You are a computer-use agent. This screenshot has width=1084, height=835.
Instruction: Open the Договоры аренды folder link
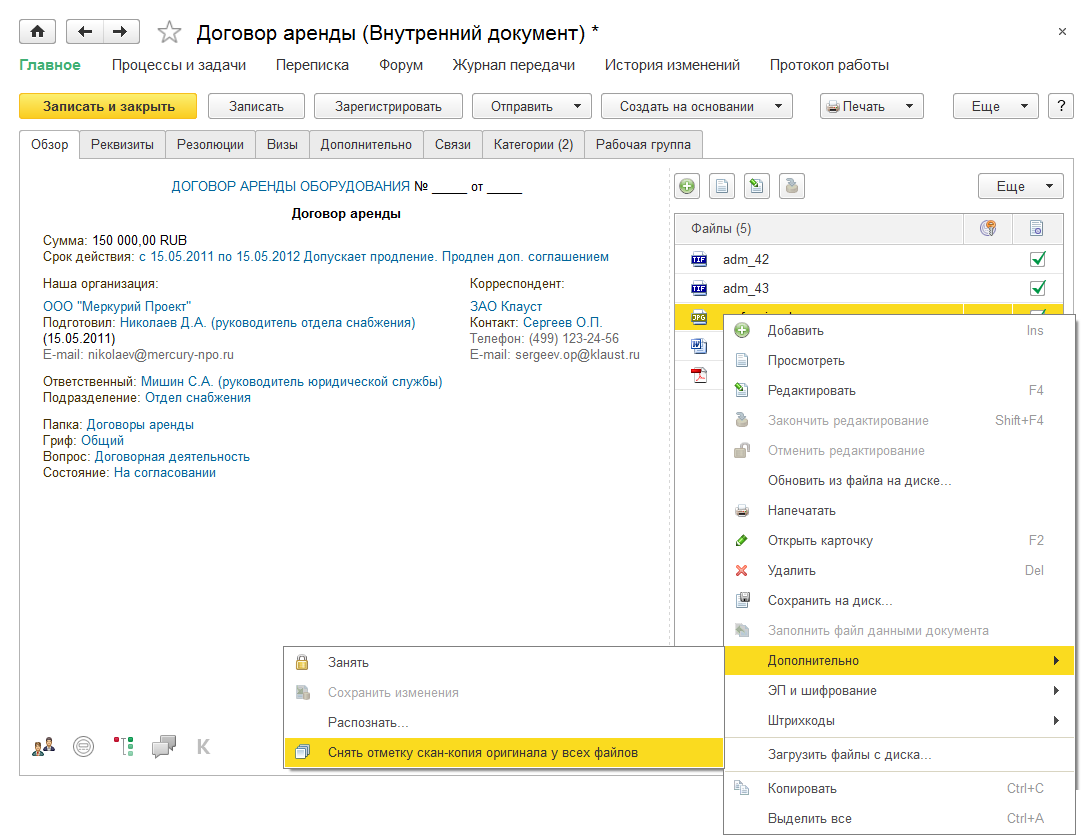140,424
